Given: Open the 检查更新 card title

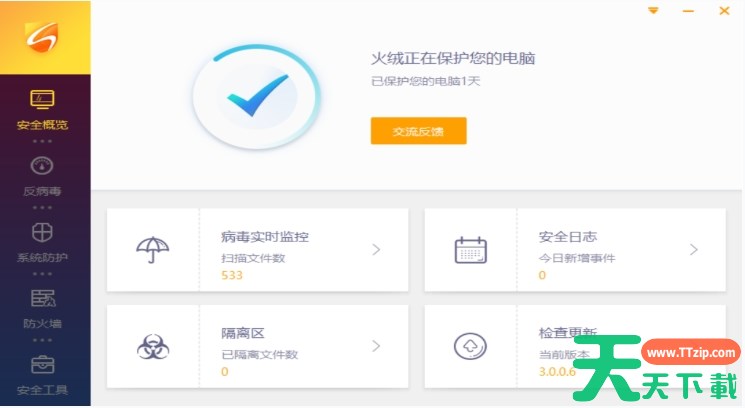Looking at the screenshot, I should pyautogui.click(x=568, y=332).
